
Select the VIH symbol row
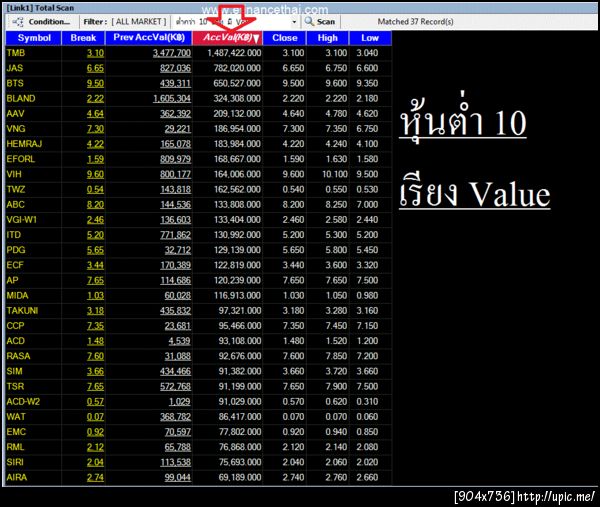(x=199, y=174)
